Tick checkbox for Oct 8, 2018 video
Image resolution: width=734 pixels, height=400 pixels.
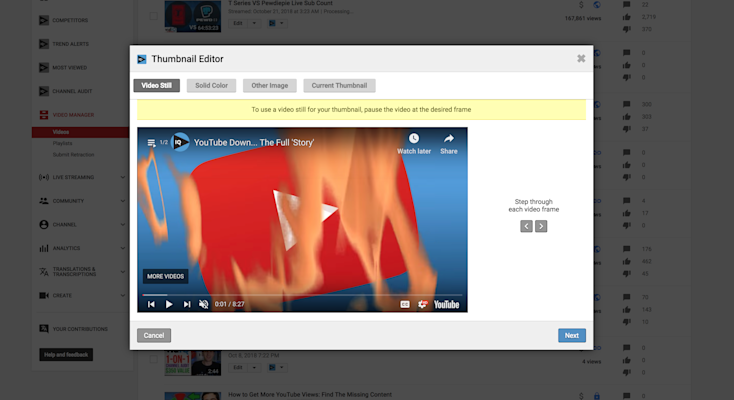point(153,359)
